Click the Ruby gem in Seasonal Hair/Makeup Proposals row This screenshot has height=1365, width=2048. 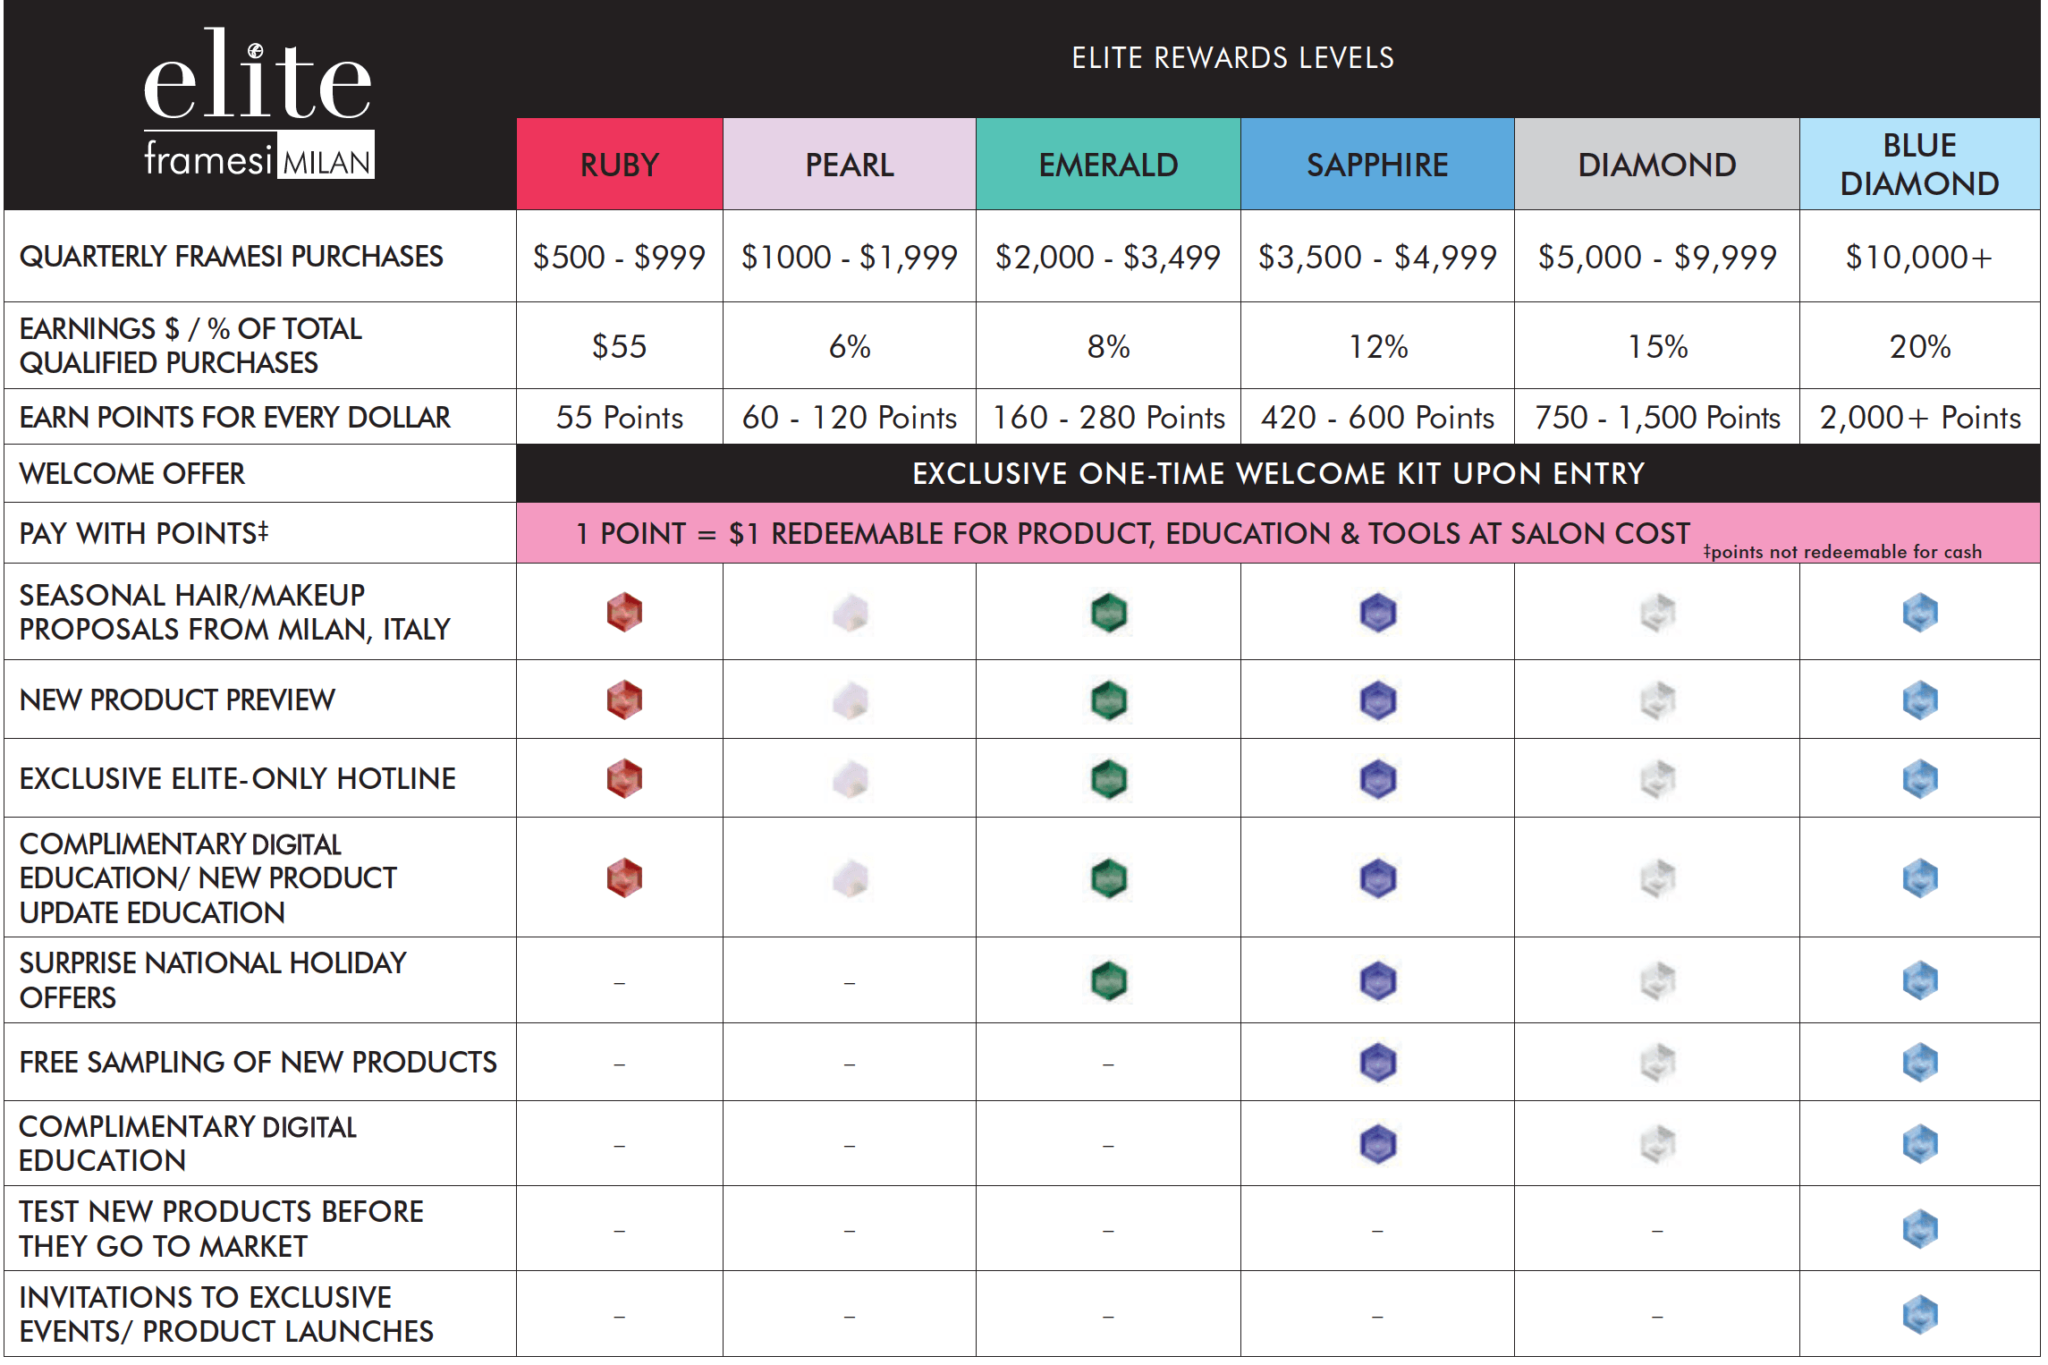(x=624, y=612)
